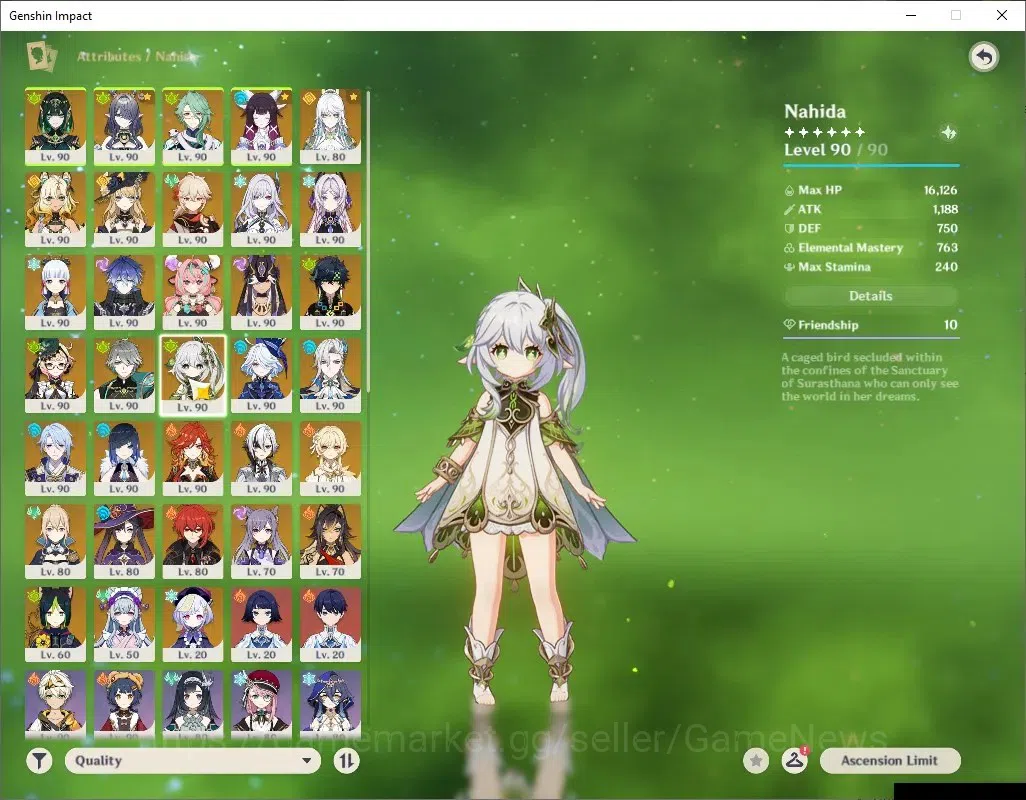Select Mona's portrait
Screen dimensions: 1026x800
tap(124, 542)
